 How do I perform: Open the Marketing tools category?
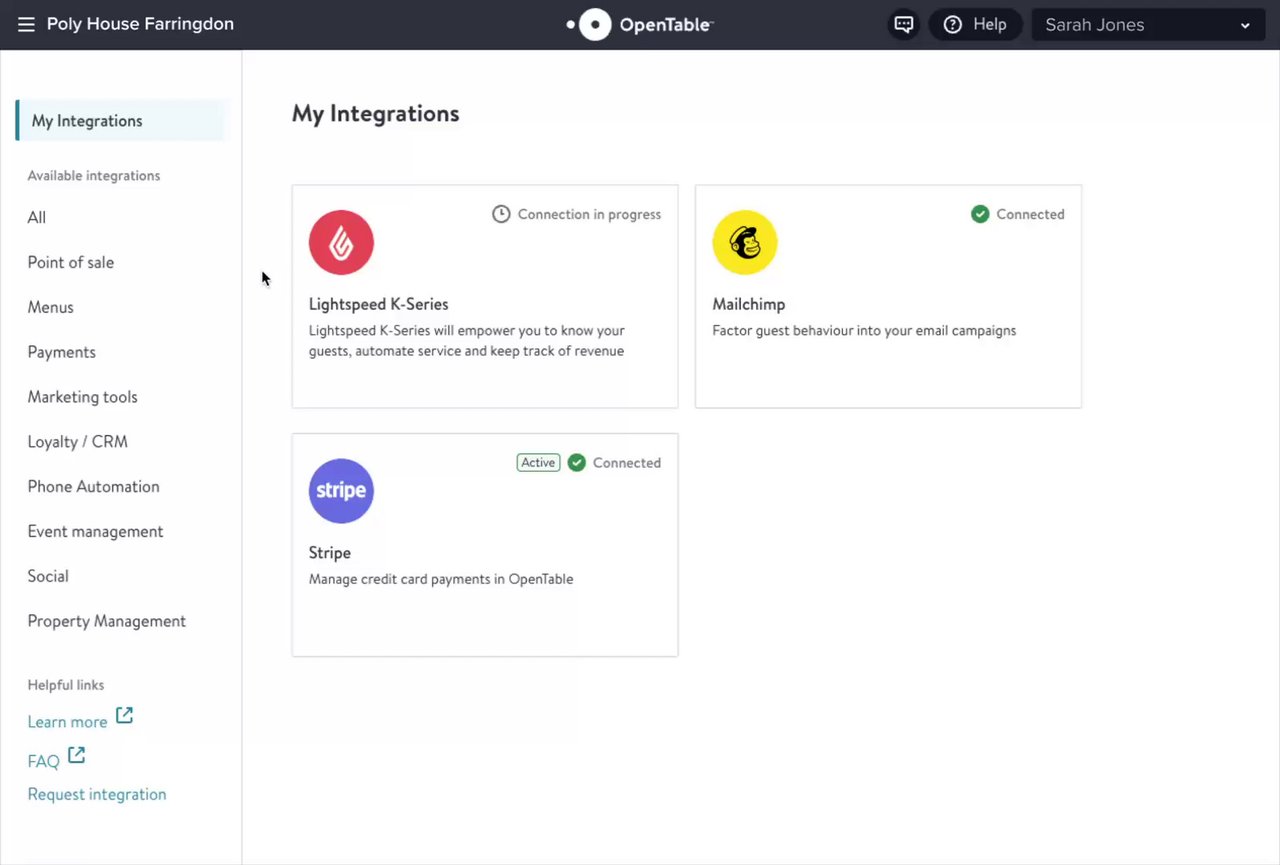point(83,397)
